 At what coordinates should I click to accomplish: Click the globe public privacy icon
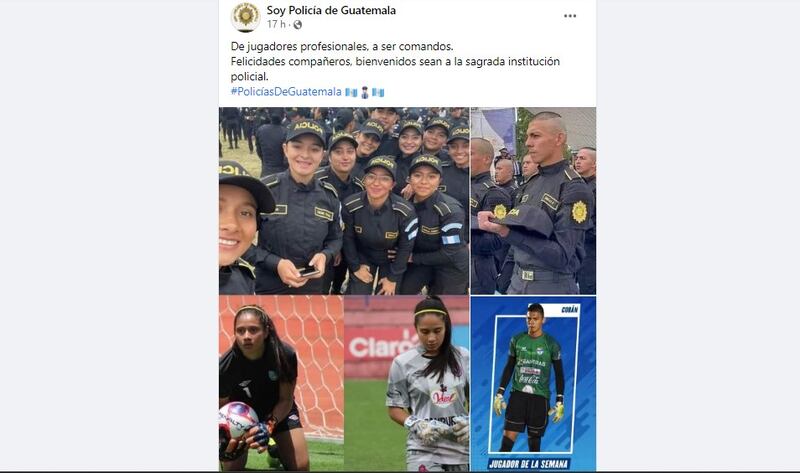click(x=297, y=24)
